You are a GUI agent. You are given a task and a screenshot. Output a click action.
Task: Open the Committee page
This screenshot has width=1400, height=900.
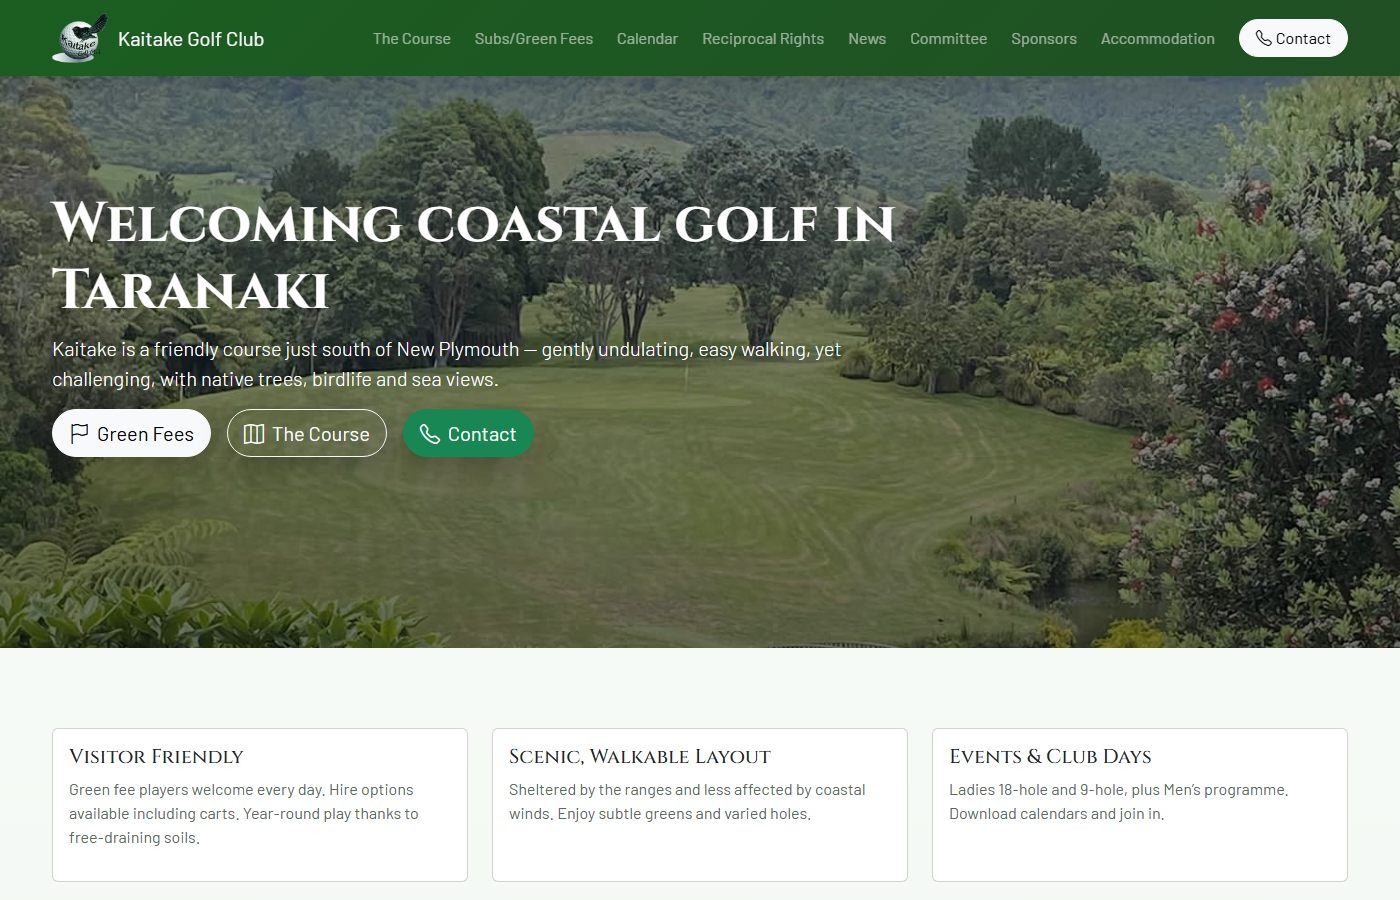click(x=948, y=38)
